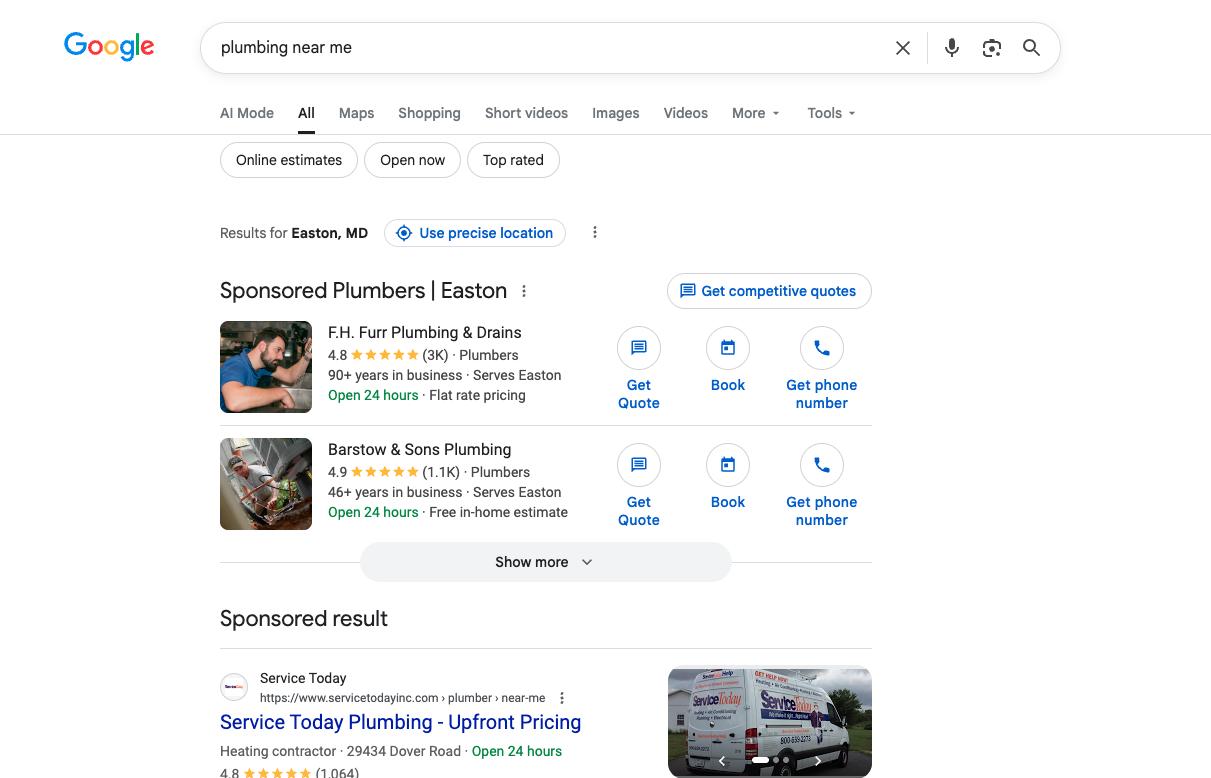The height and width of the screenshot is (778, 1211).
Task: Open Service Today Plumbing - Upfront Pricing link
Action: [400, 722]
